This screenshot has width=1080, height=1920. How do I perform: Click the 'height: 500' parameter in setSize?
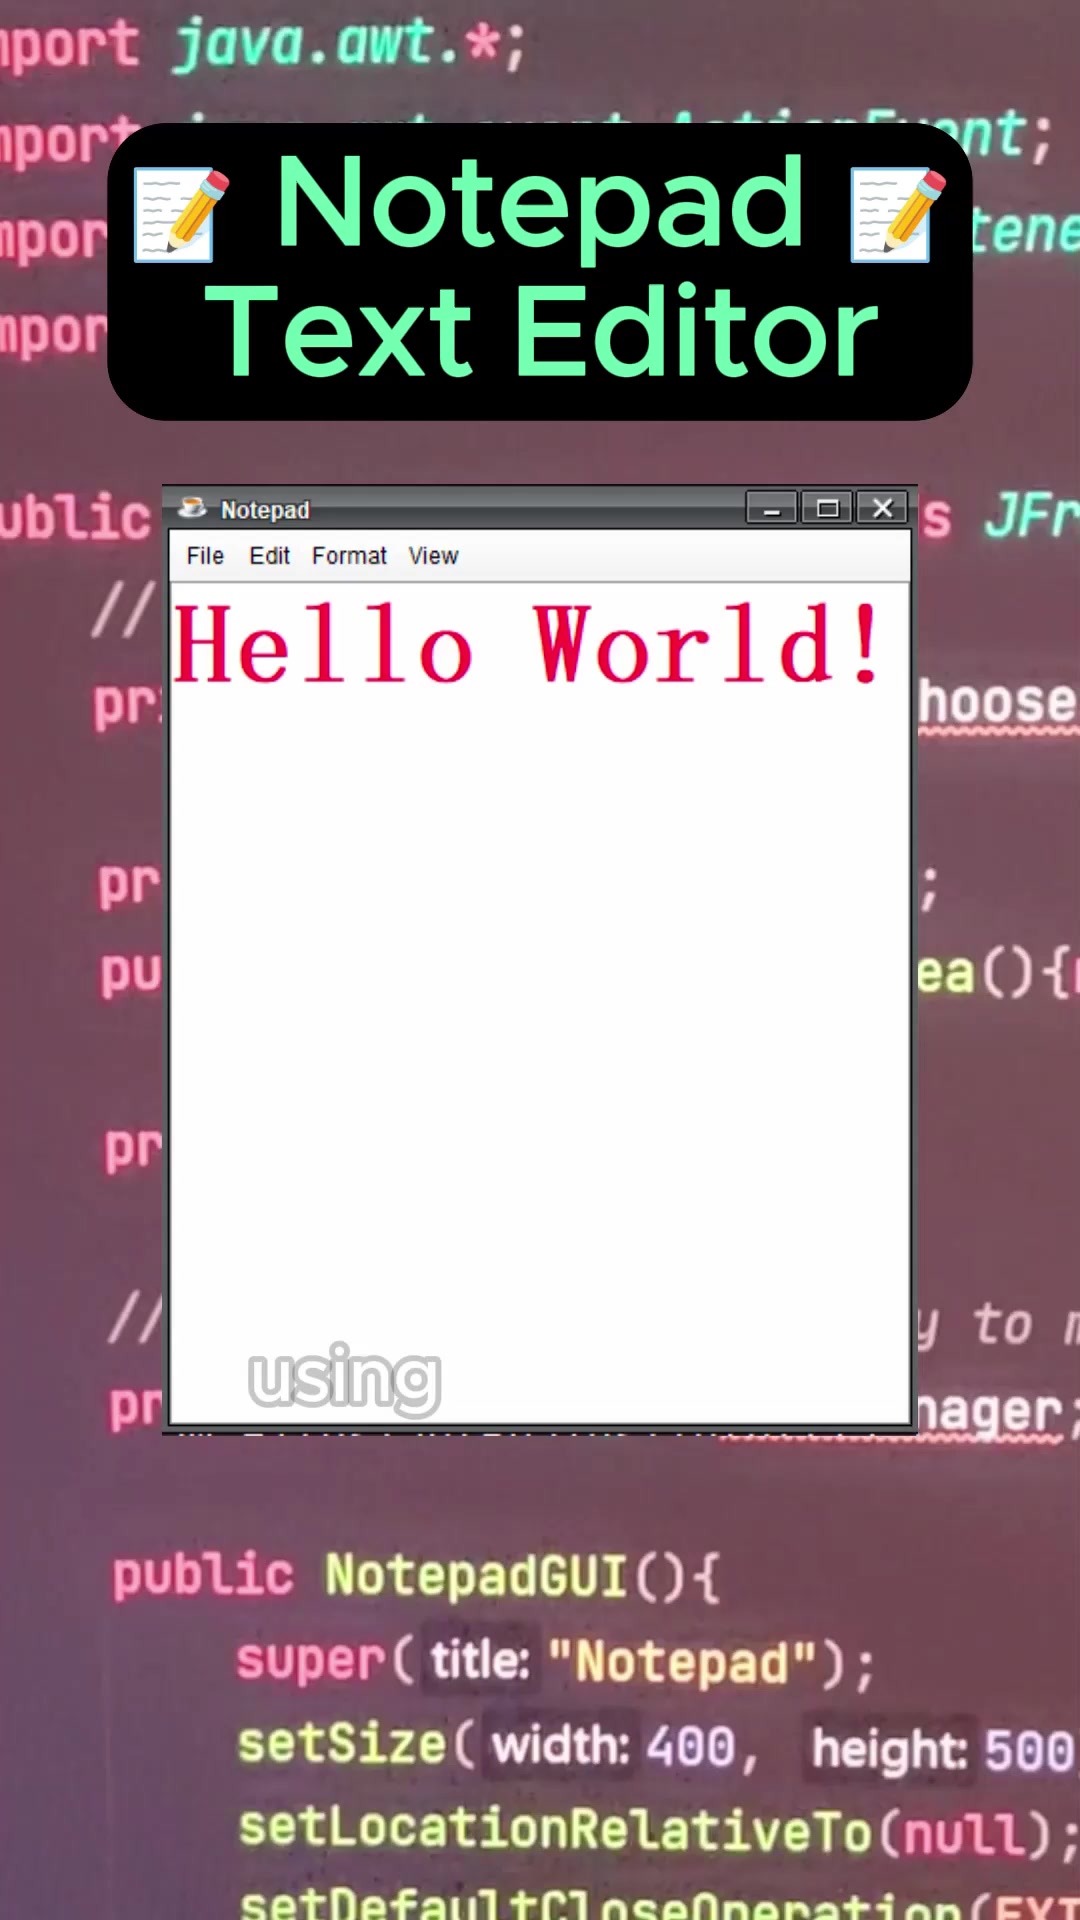942,1750
